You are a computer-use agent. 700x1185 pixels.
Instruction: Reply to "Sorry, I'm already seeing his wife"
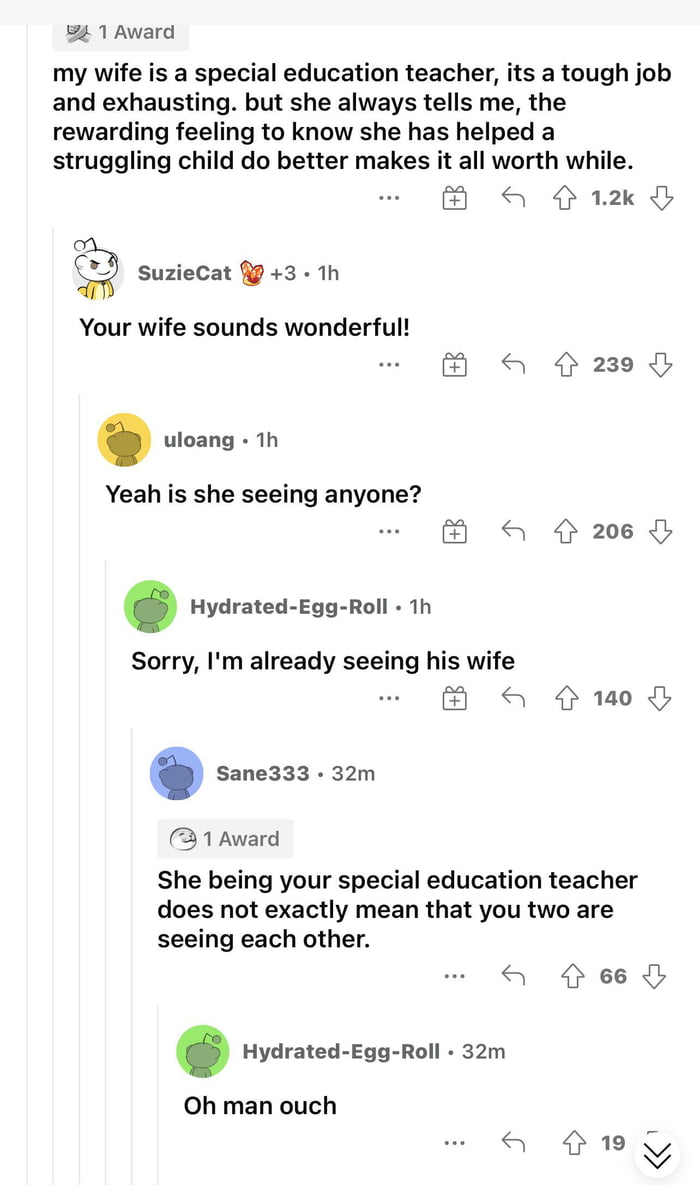[513, 698]
